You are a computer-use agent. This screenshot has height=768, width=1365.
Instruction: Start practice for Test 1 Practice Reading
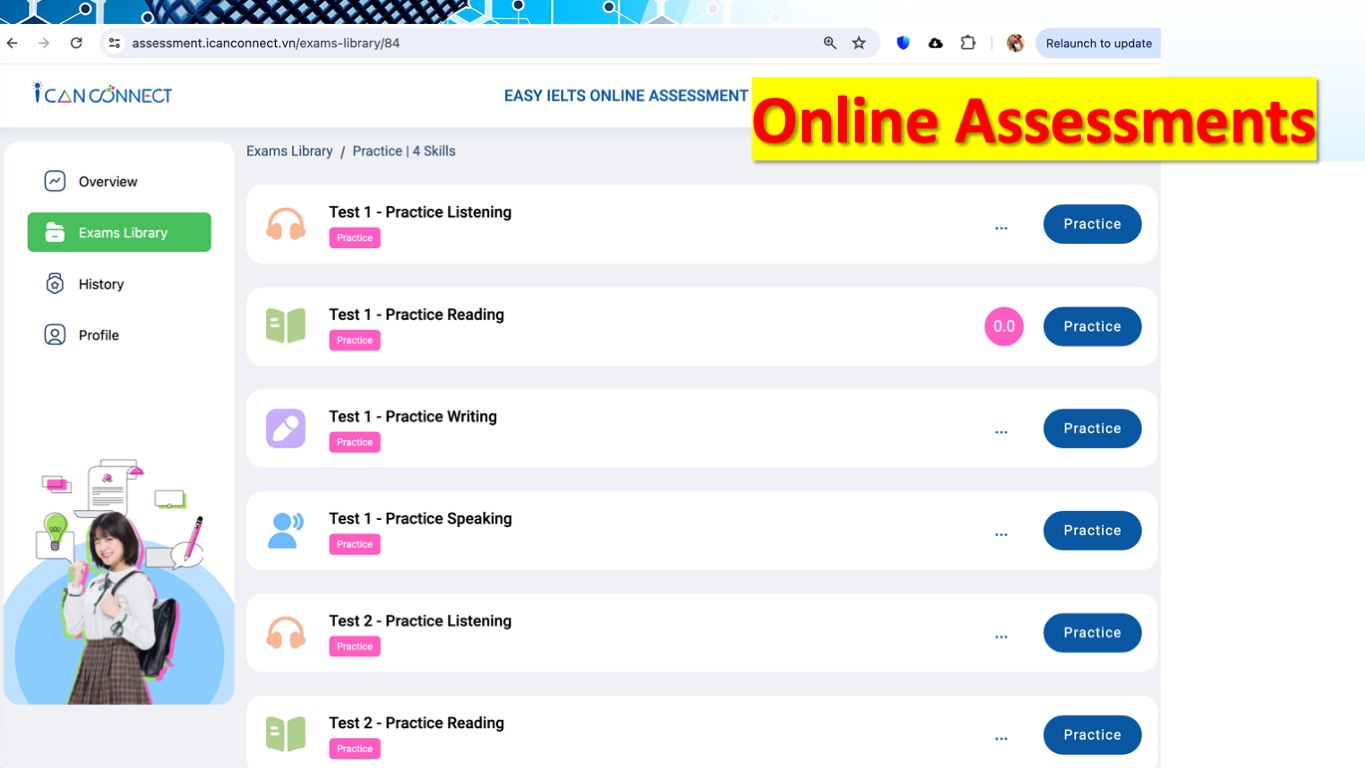point(1092,326)
